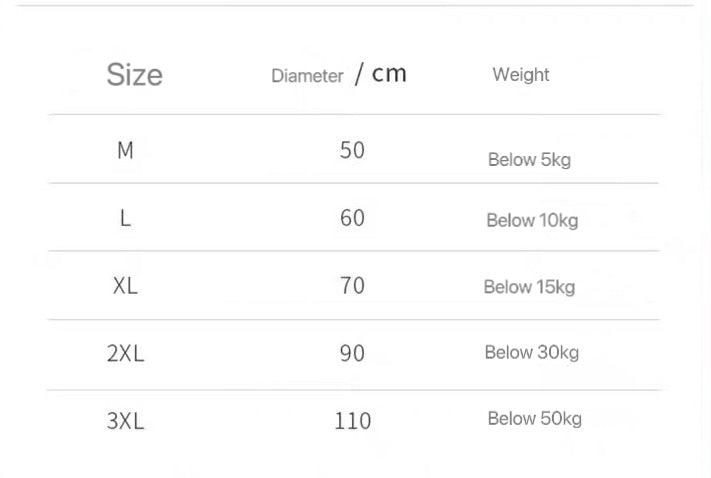Select the 3XL size cell

point(125,421)
